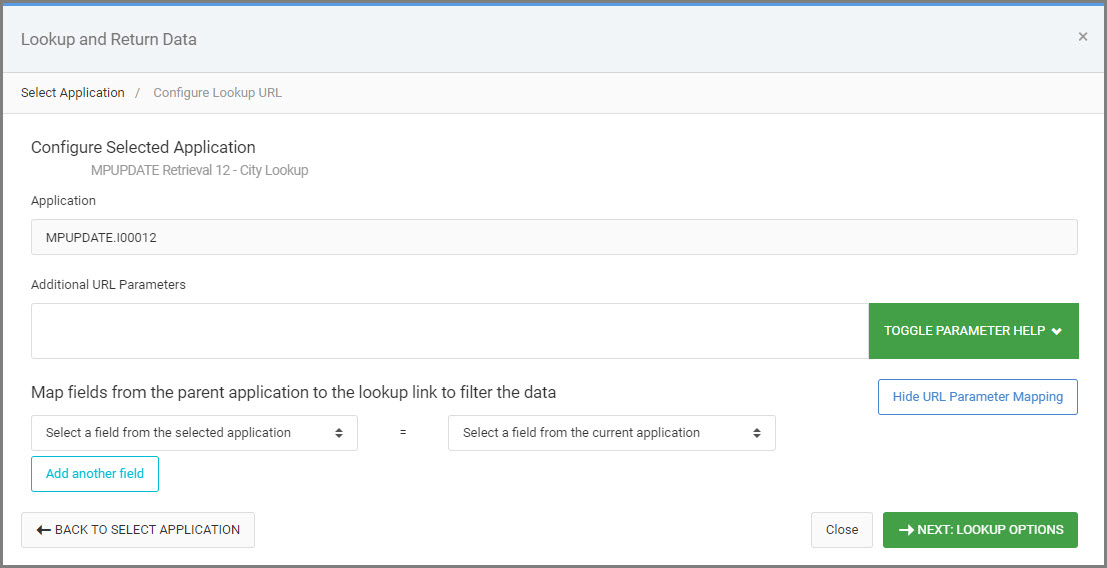Viewport: 1107px width, 568px height.
Task: Click Configure Lookup URL breadcrumb
Action: [217, 92]
